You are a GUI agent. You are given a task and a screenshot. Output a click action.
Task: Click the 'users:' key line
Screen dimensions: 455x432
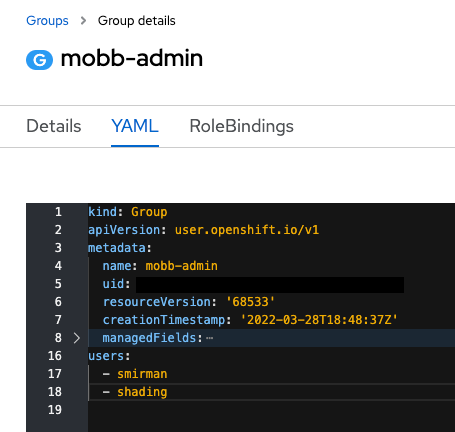(x=109, y=356)
